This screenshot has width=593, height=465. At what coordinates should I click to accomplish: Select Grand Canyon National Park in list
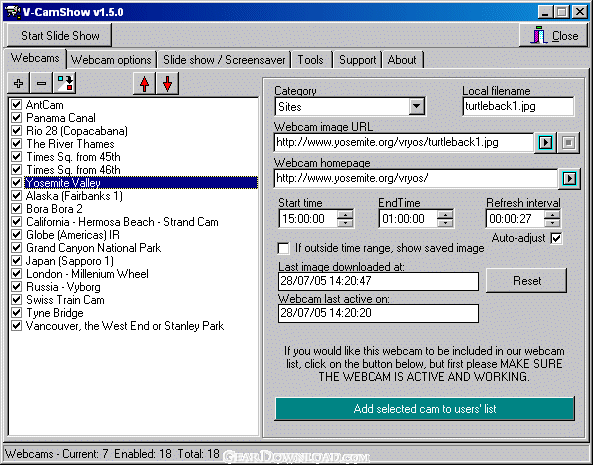(x=93, y=248)
